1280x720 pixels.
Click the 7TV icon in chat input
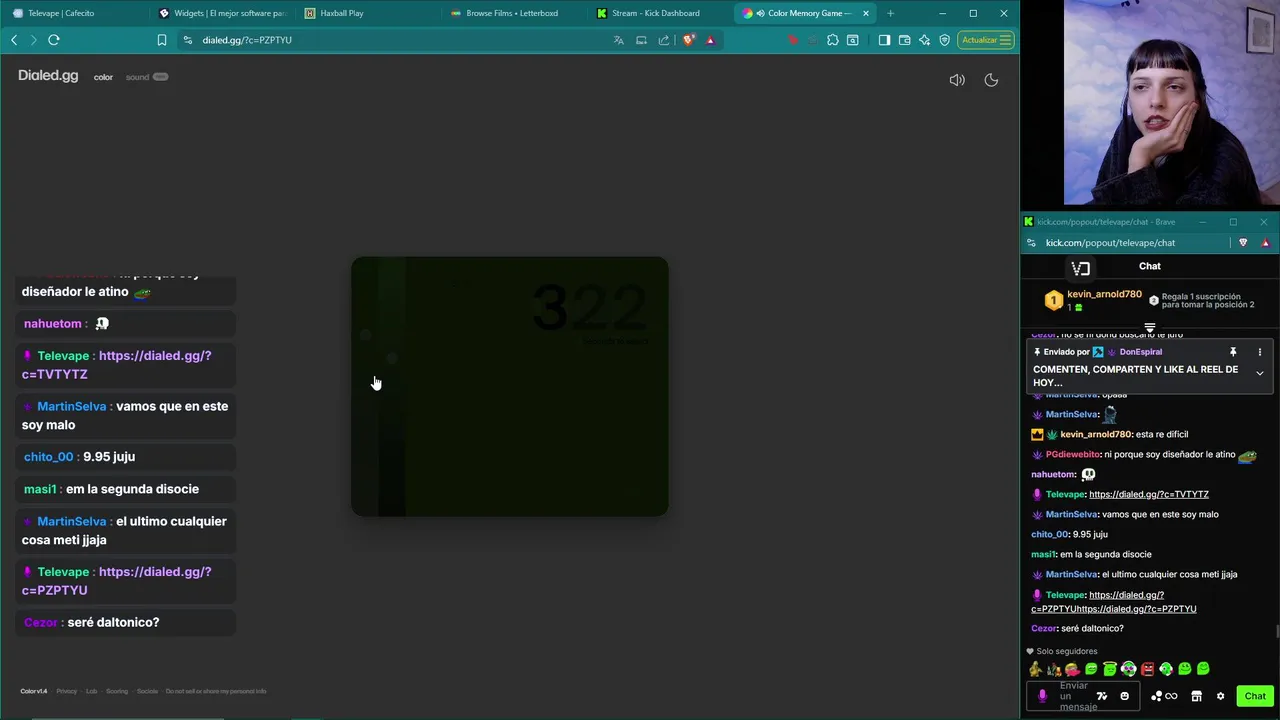click(1102, 696)
